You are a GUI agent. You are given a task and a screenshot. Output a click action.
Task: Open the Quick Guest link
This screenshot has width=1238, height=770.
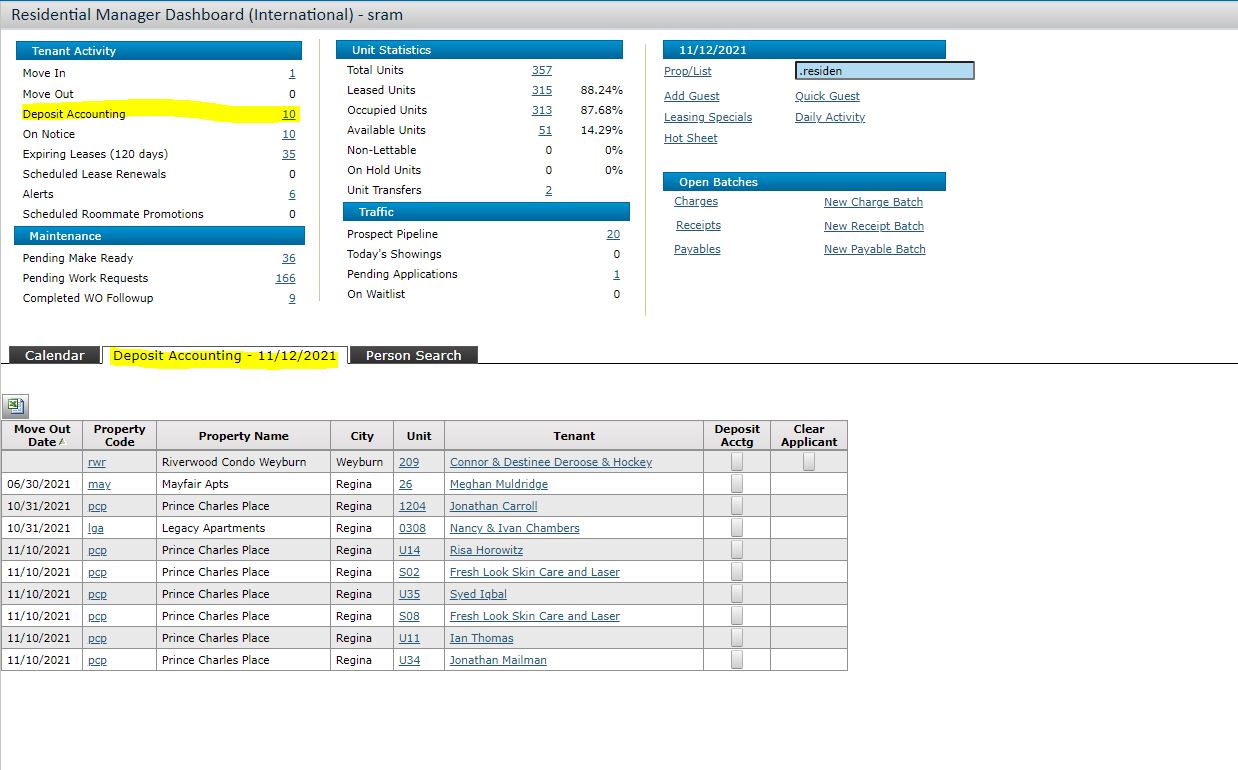[827, 96]
